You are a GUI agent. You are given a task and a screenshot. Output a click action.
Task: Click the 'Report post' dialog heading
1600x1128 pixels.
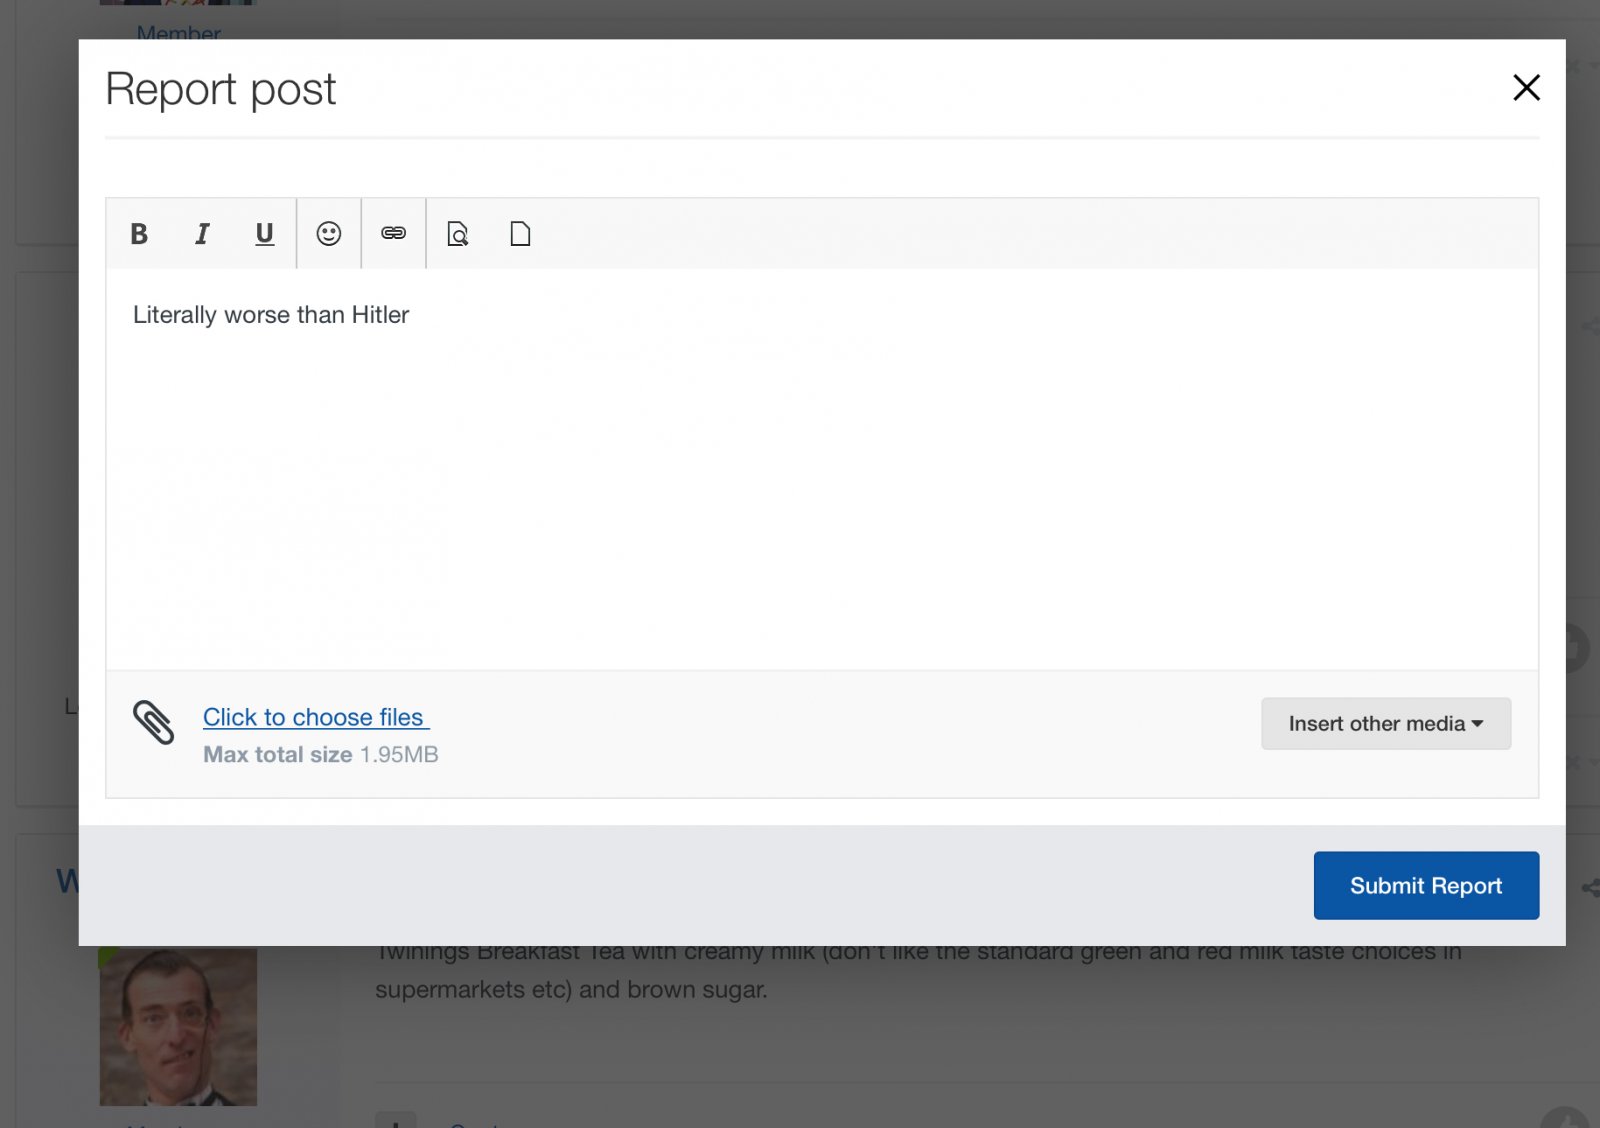click(x=220, y=89)
